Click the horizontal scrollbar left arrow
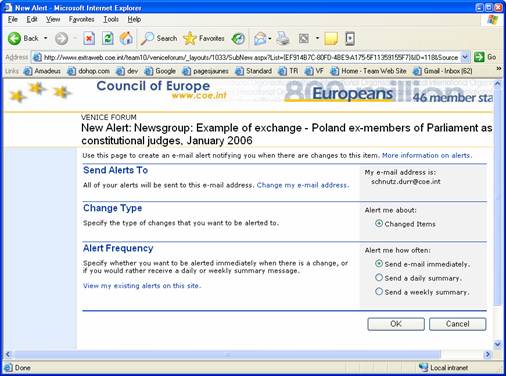The image size is (506, 376). coord(8,354)
